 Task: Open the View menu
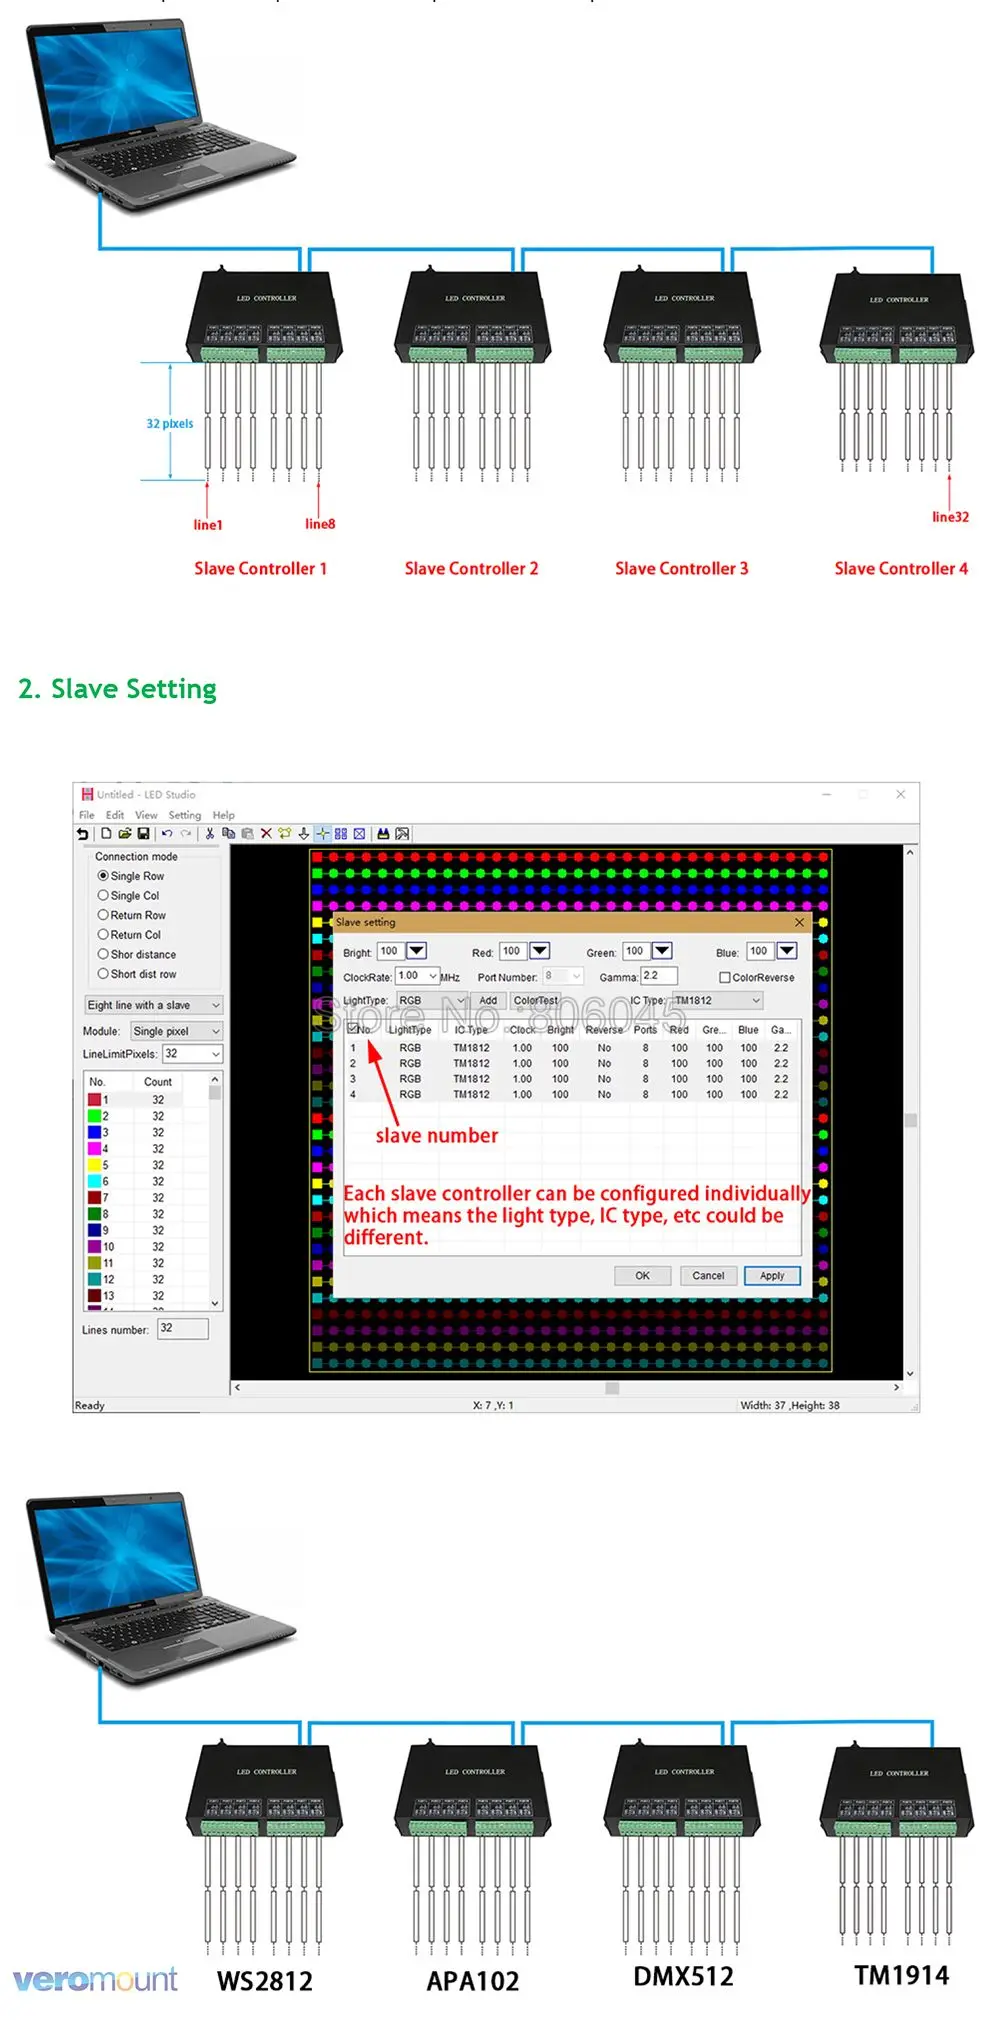point(146,815)
